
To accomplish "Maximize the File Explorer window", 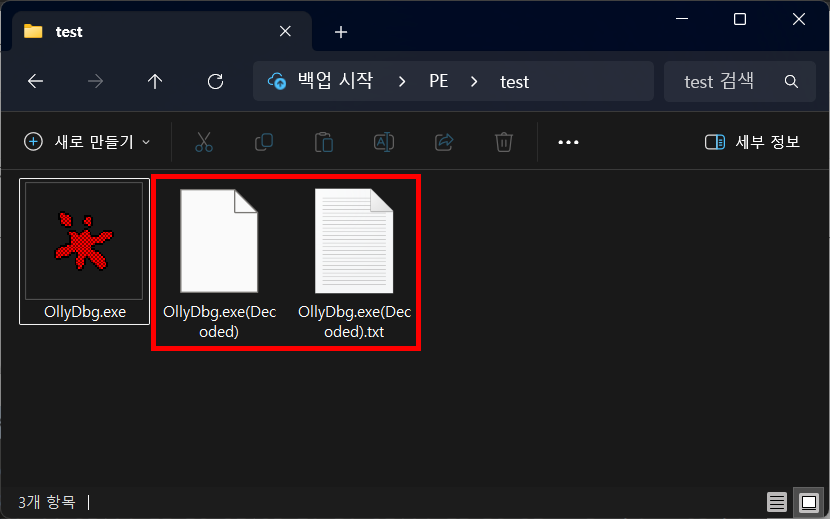I will click(x=740, y=19).
